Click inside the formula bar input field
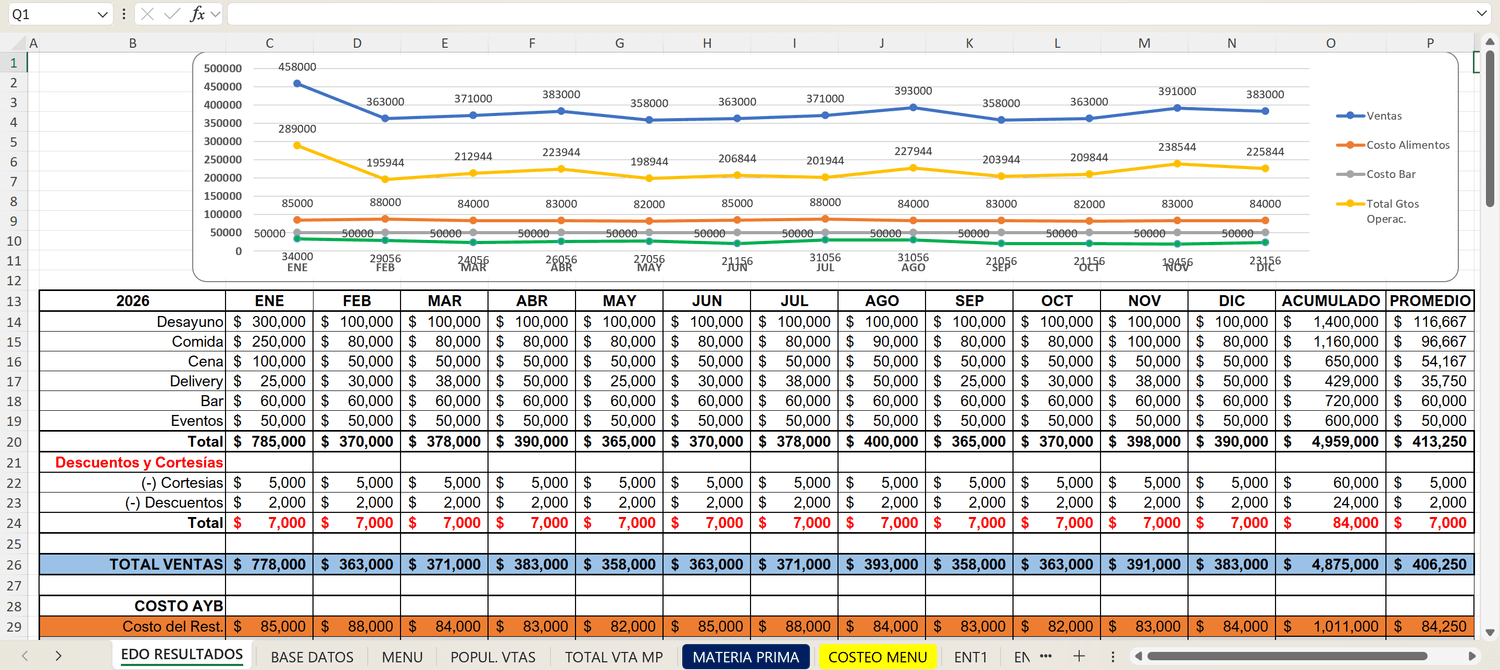 point(850,14)
